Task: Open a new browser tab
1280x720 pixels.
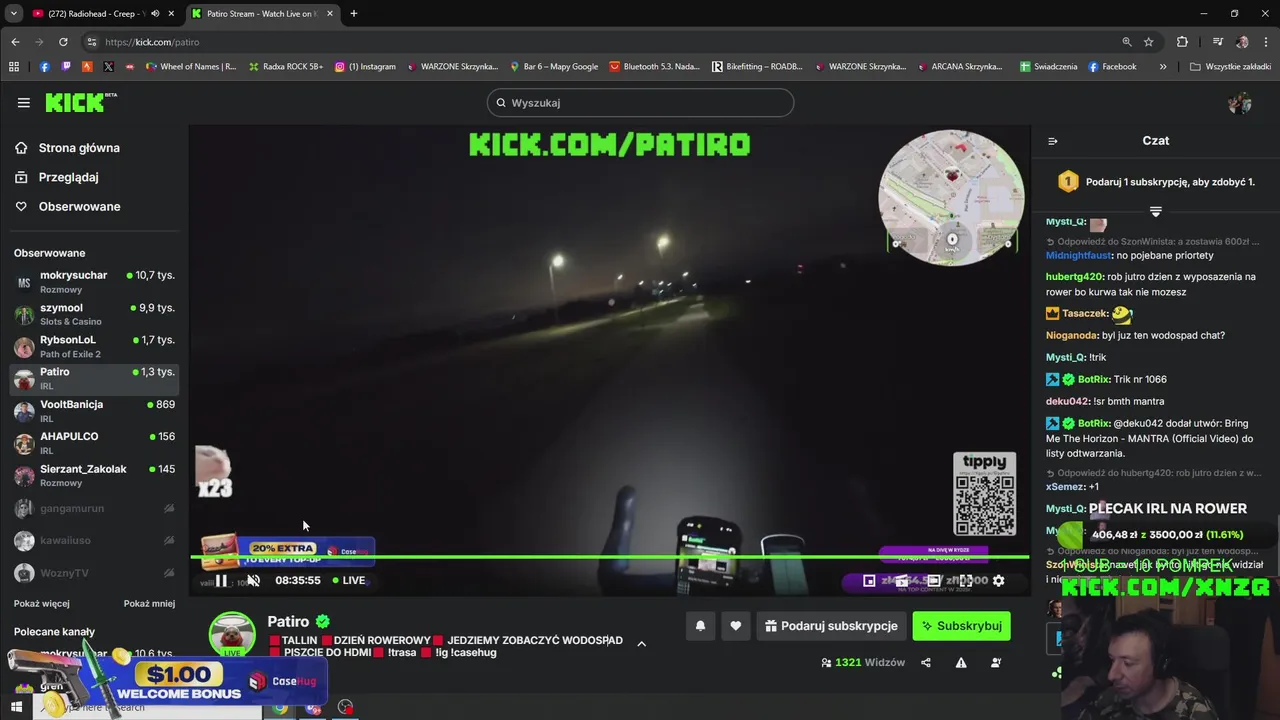Action: tap(354, 13)
